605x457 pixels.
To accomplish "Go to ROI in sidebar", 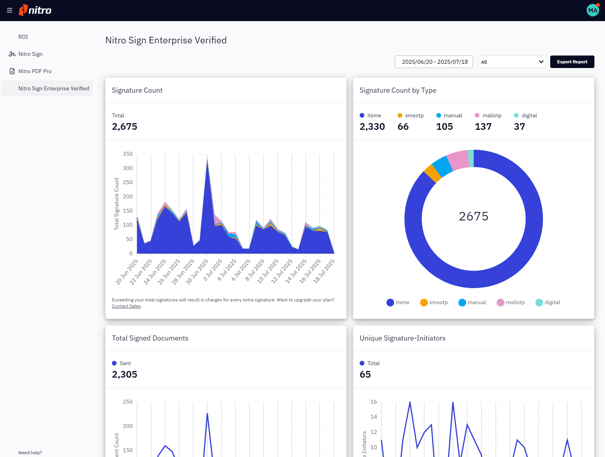I will tap(23, 37).
